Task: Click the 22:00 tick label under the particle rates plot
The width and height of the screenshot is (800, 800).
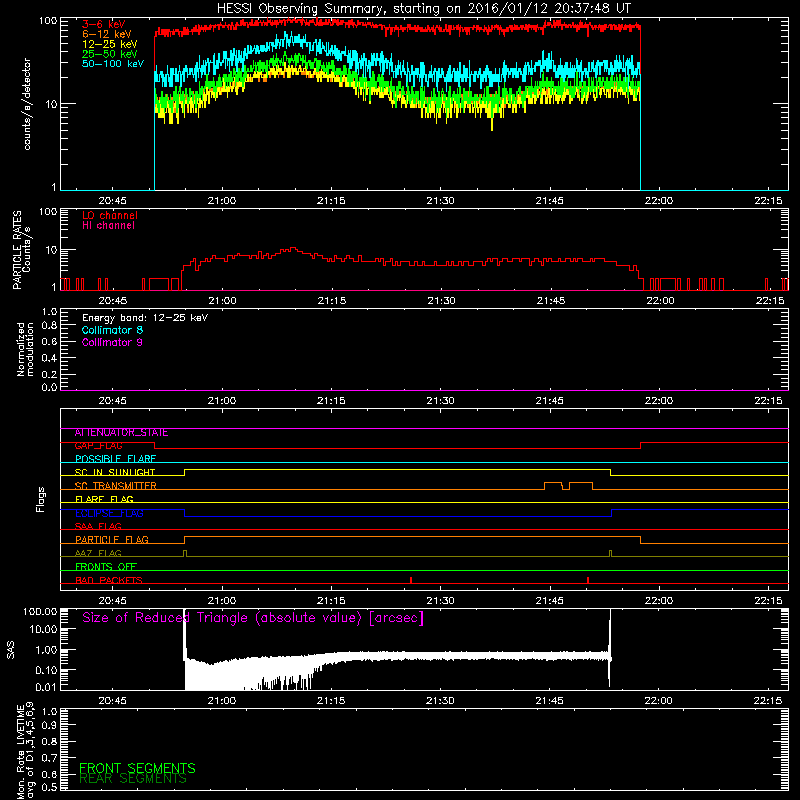Action: [660, 301]
